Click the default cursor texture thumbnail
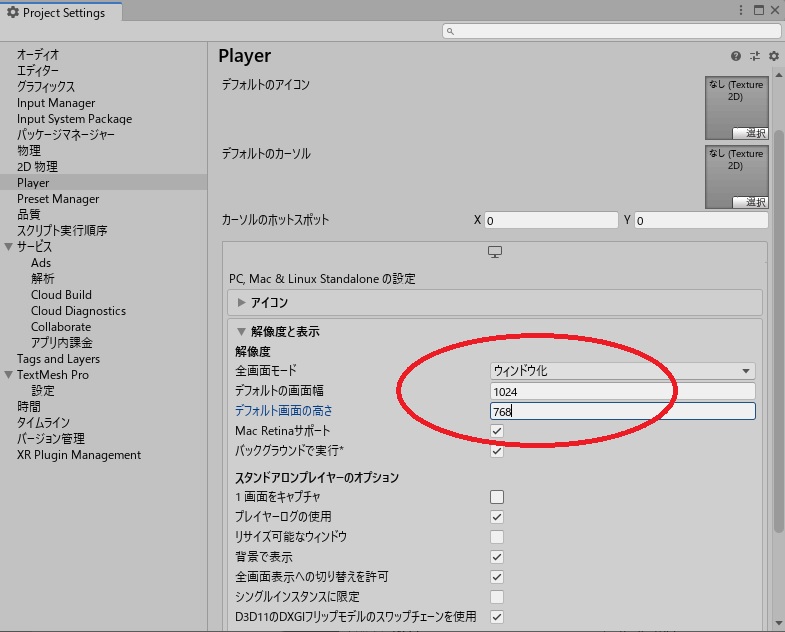 coord(736,177)
